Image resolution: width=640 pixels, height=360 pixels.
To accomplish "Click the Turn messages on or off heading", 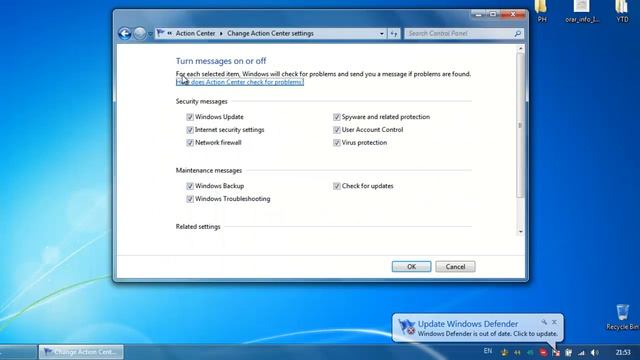I will point(221,61).
